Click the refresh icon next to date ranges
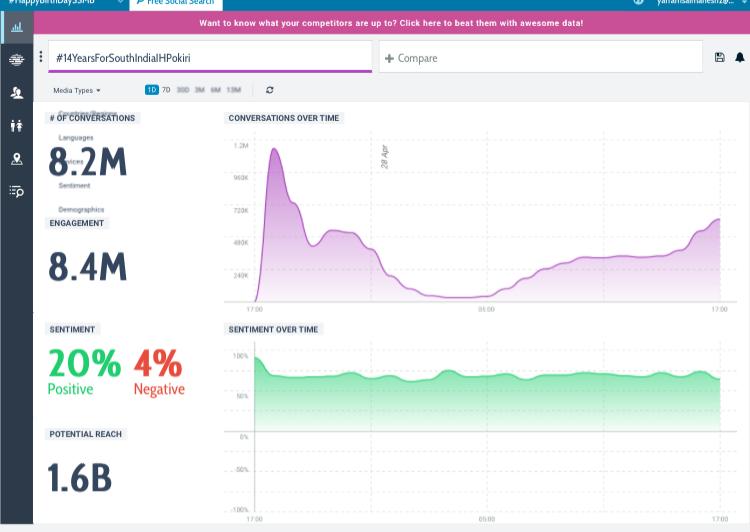750x532 pixels. point(270,90)
